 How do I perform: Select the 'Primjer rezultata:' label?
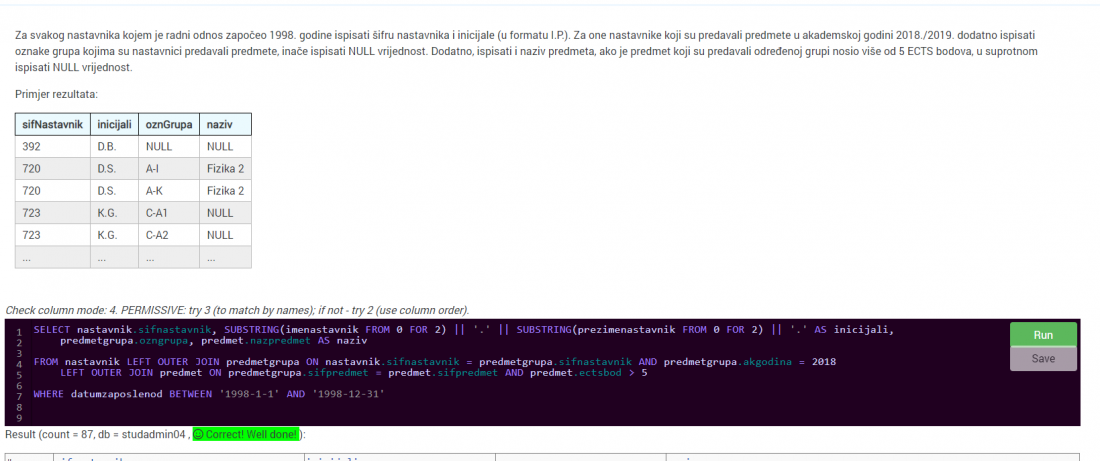[57, 94]
